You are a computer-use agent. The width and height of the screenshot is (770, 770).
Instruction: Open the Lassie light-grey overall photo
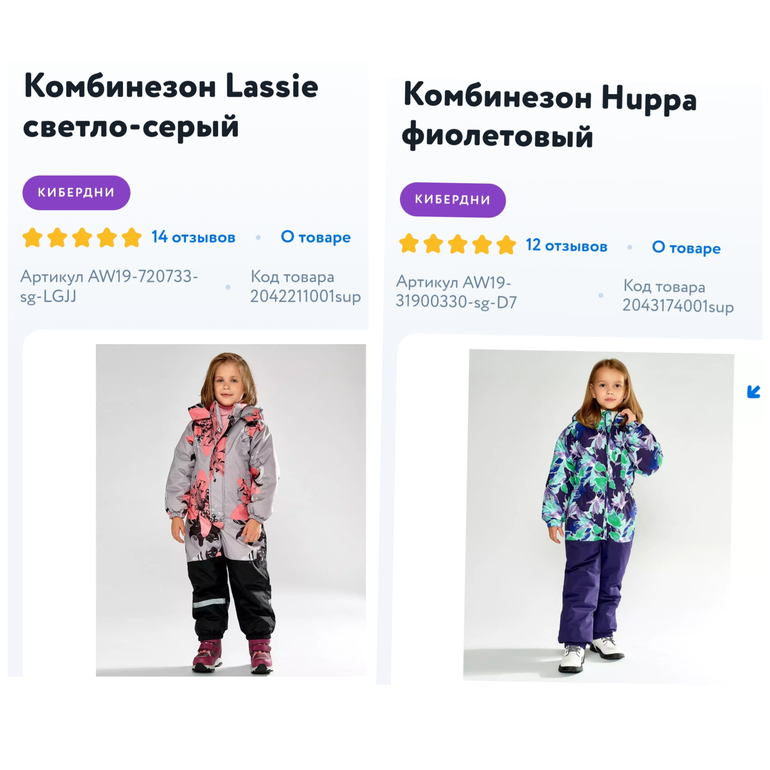pyautogui.click(x=230, y=510)
